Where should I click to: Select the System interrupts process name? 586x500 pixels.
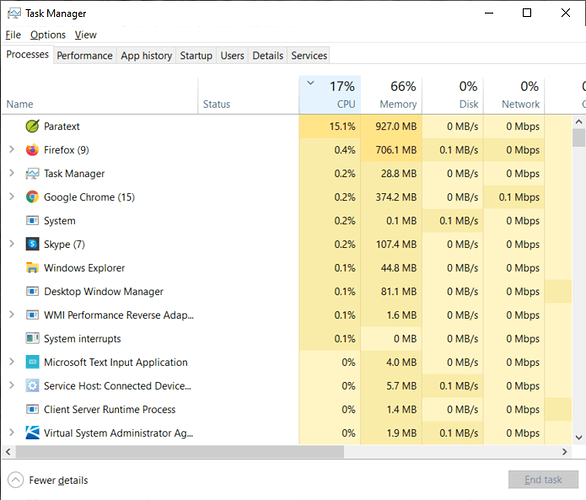pos(82,339)
